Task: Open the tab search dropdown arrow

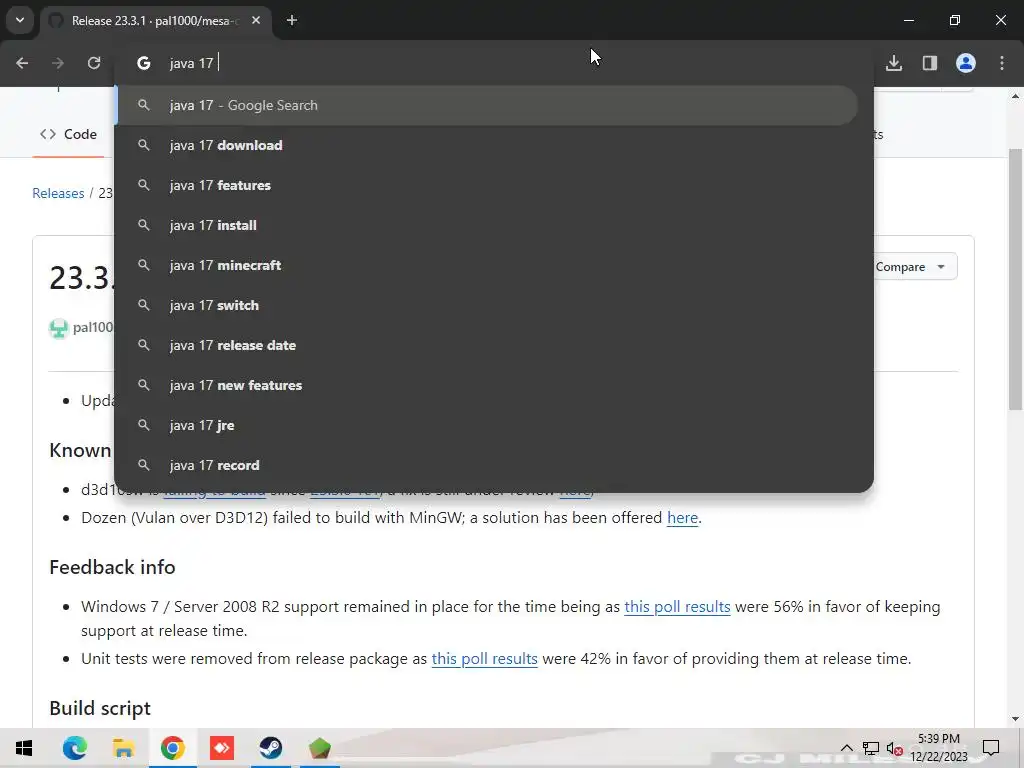Action: point(20,20)
